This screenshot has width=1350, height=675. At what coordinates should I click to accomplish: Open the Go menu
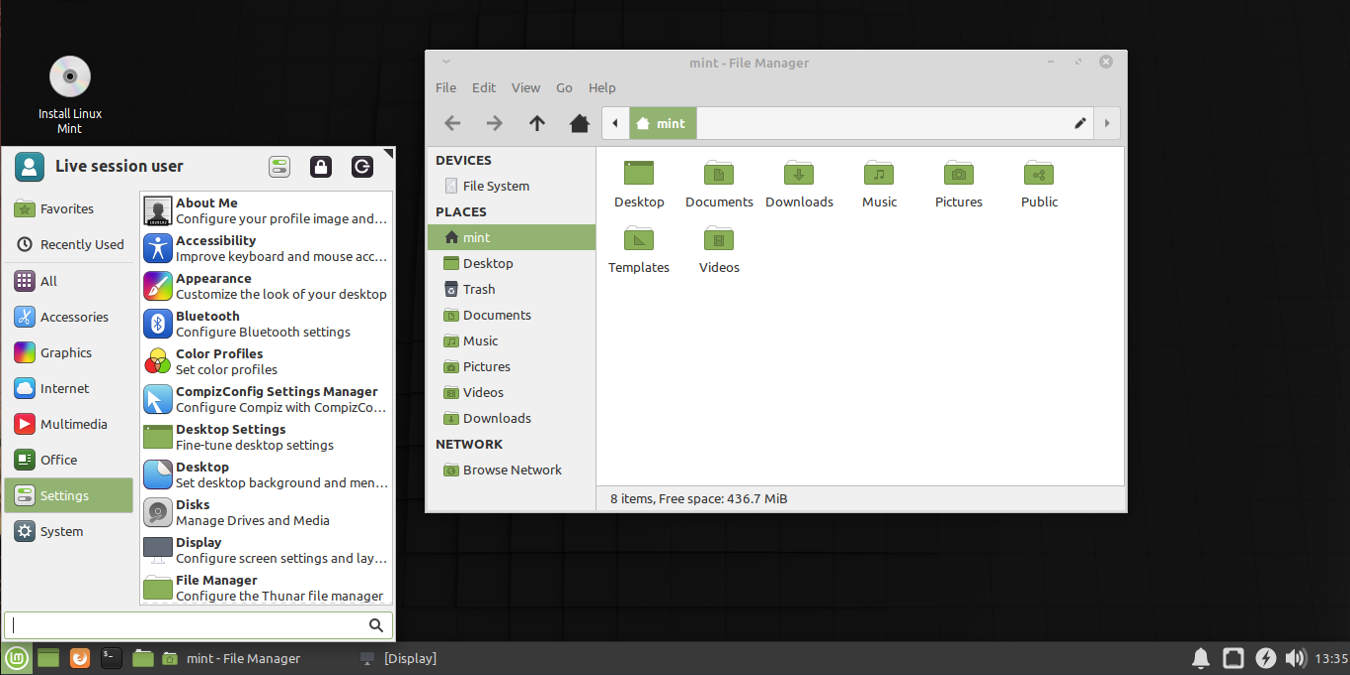click(x=564, y=88)
